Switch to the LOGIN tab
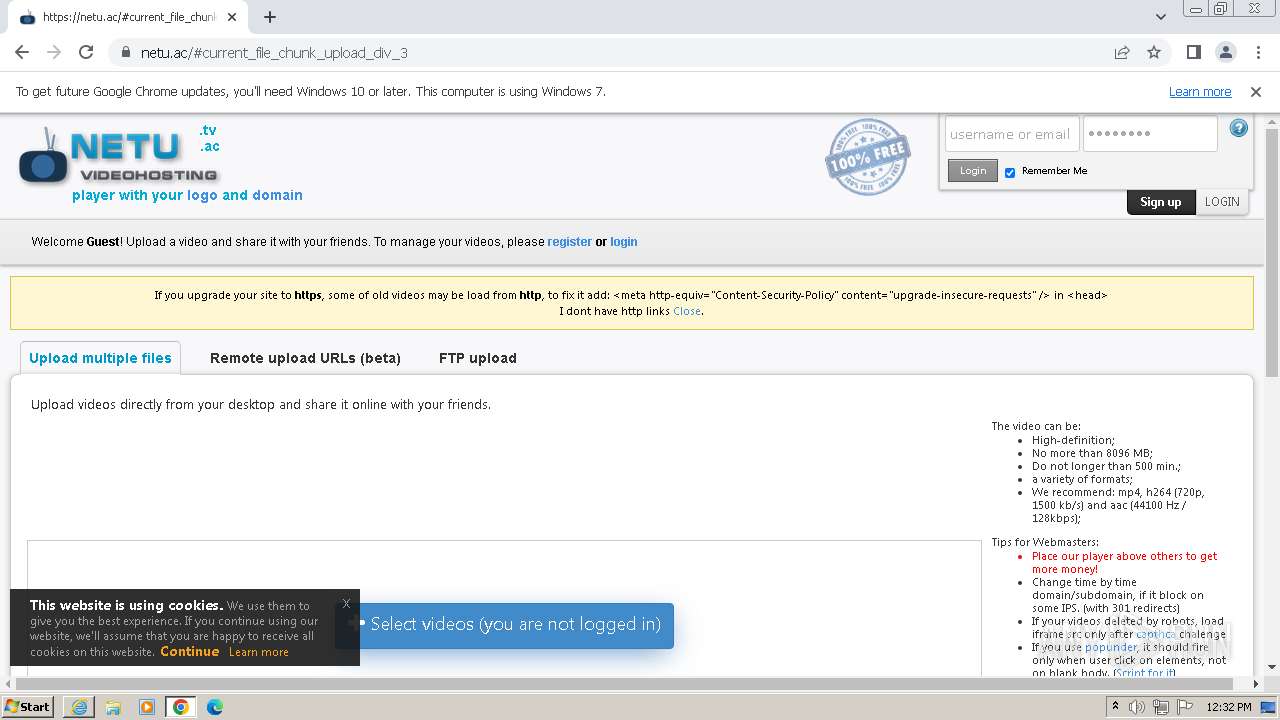Image resolution: width=1280 pixels, height=720 pixels. (x=1222, y=202)
